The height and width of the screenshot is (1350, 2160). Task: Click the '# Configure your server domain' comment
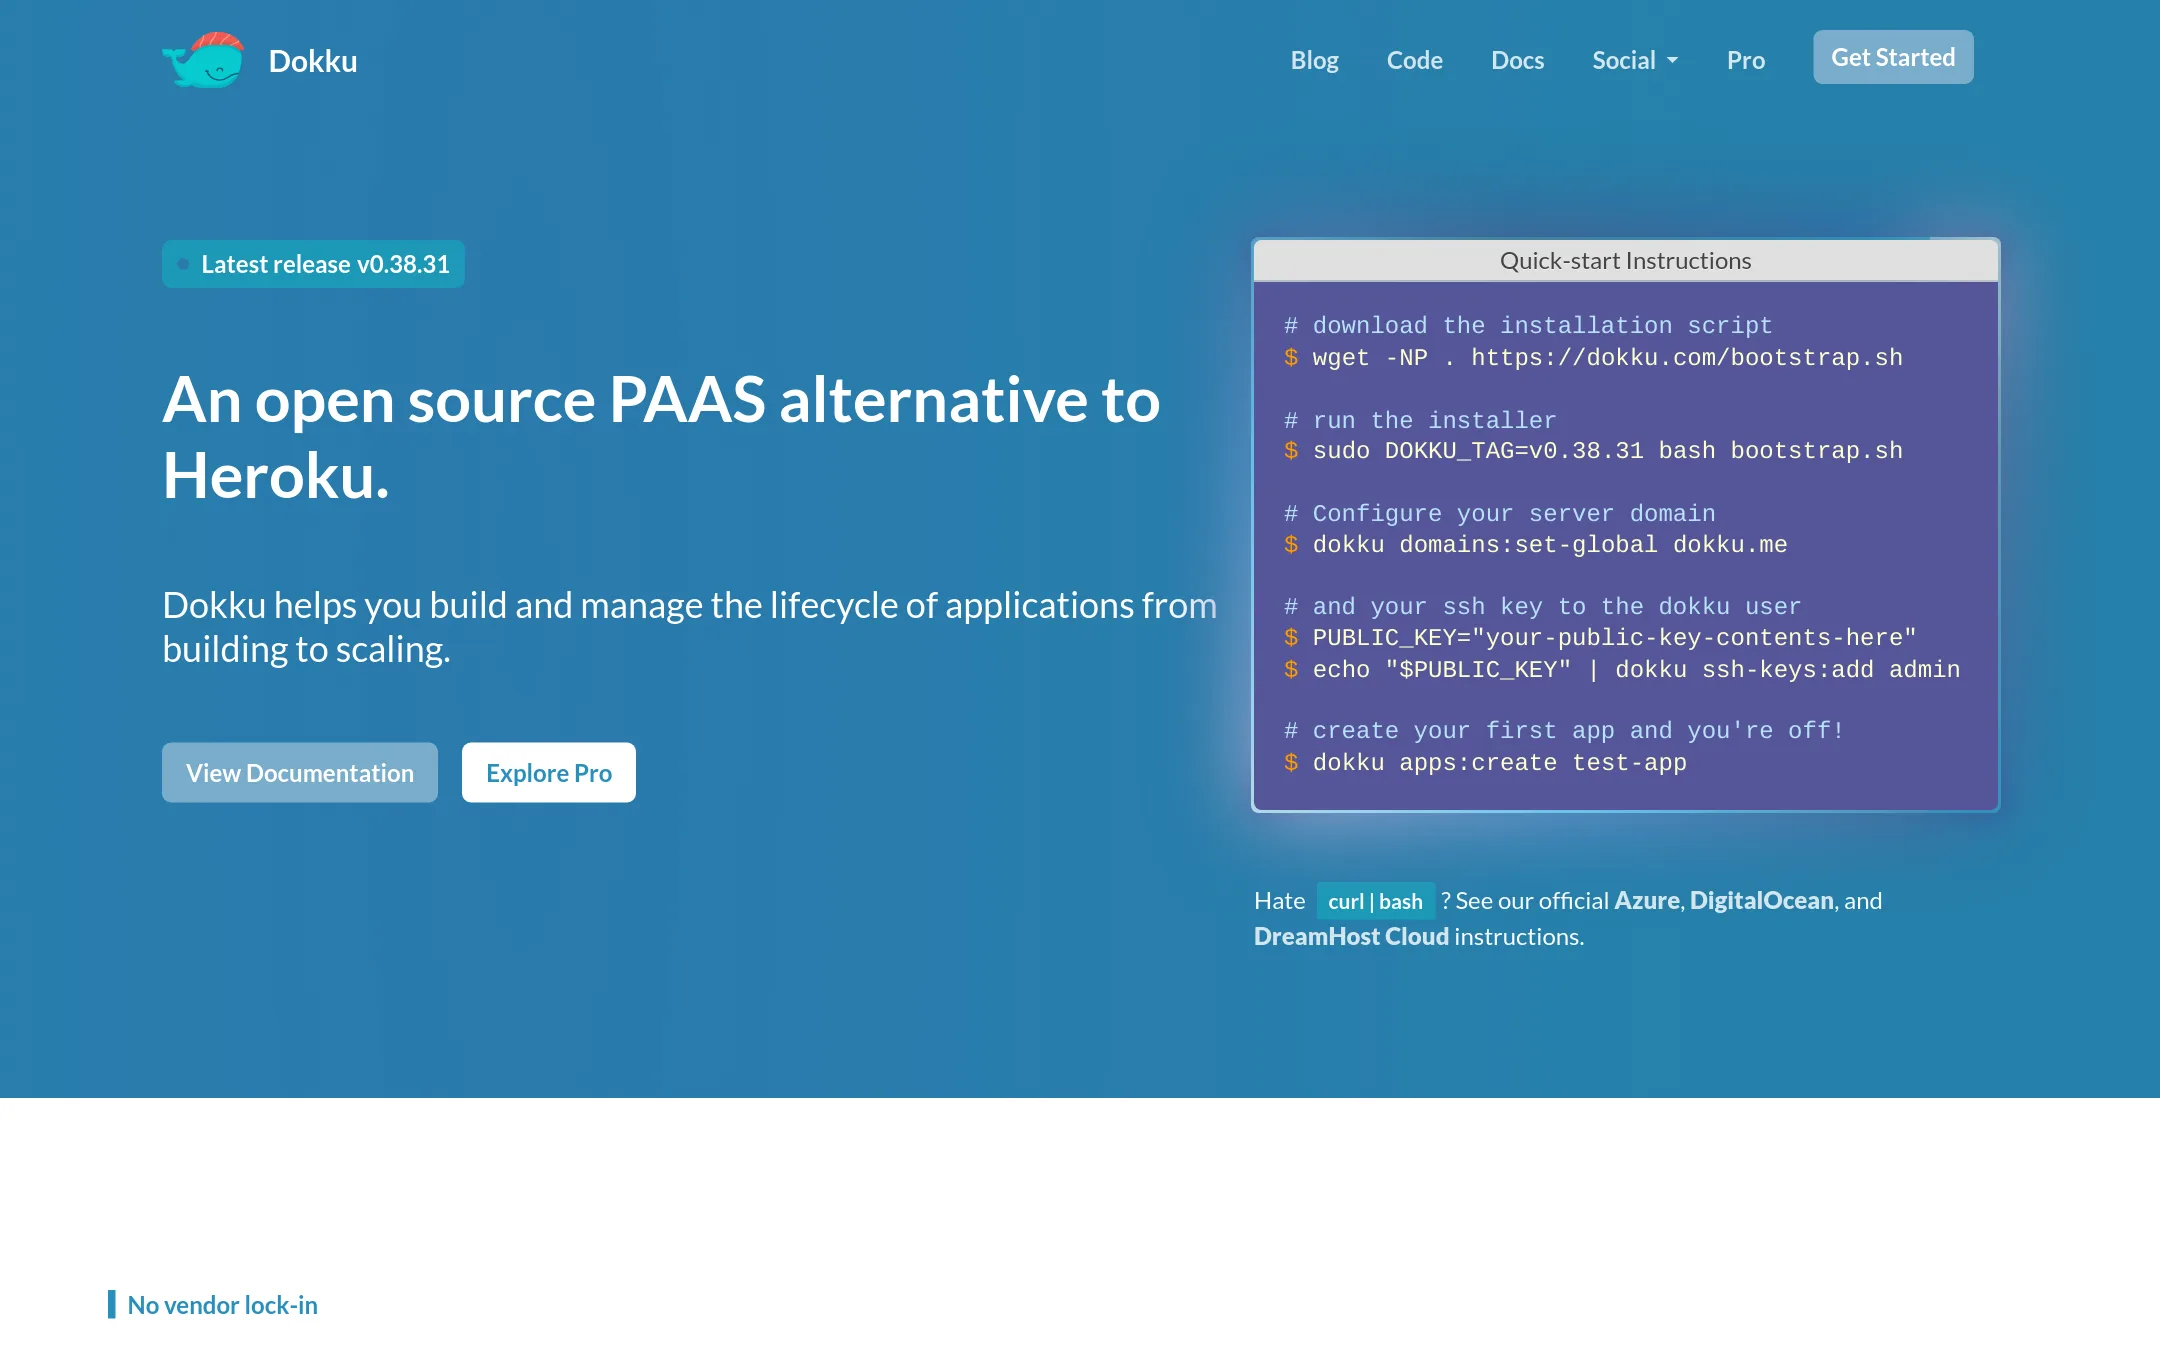1499,514
